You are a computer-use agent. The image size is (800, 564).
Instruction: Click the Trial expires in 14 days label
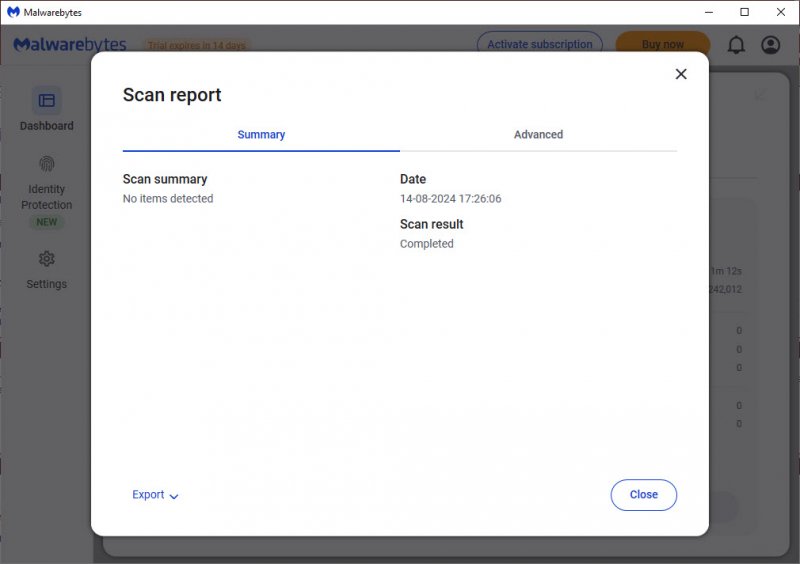(196, 45)
